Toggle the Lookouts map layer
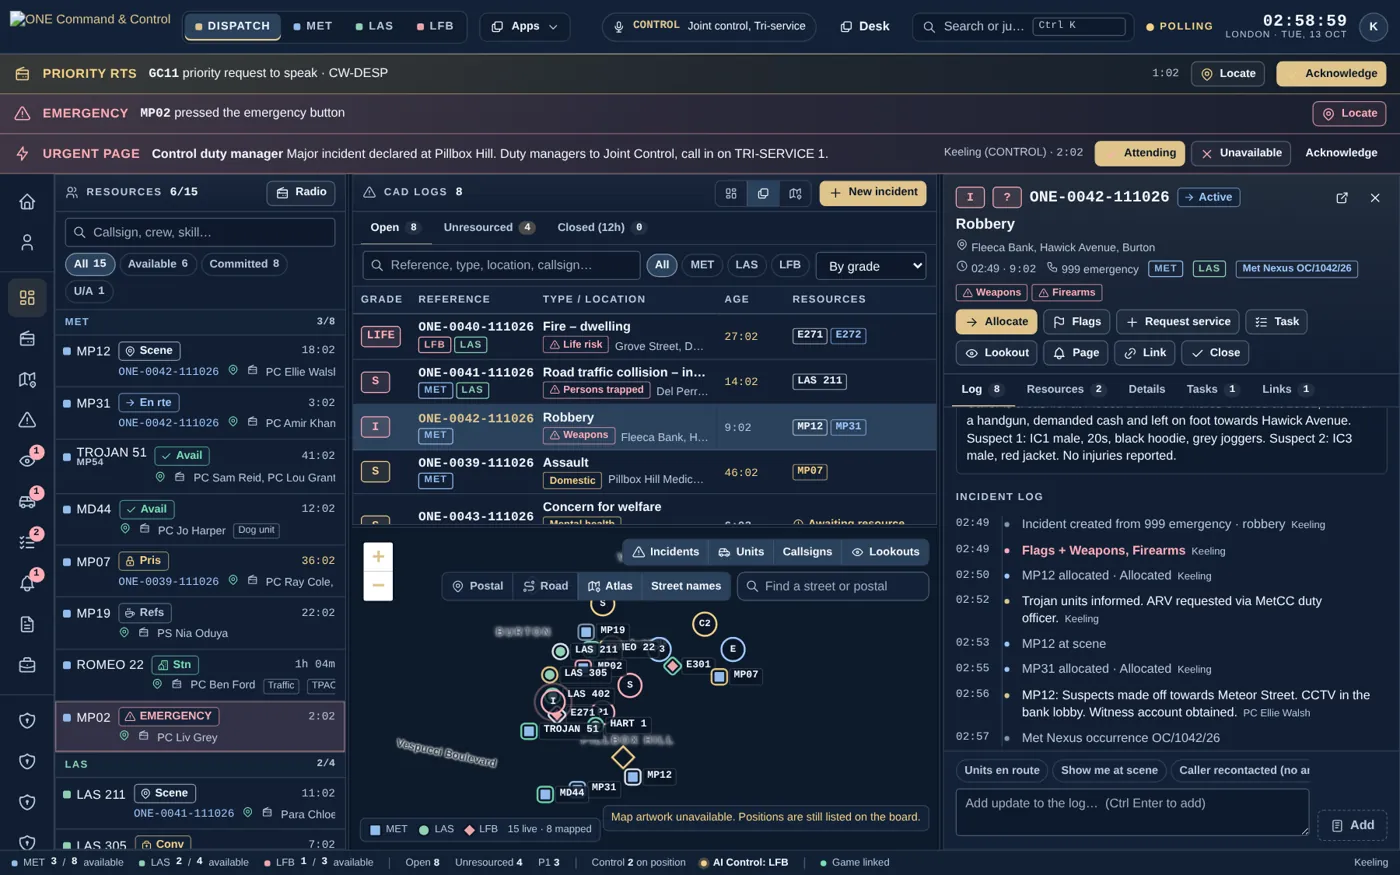1400x875 pixels. (x=885, y=552)
